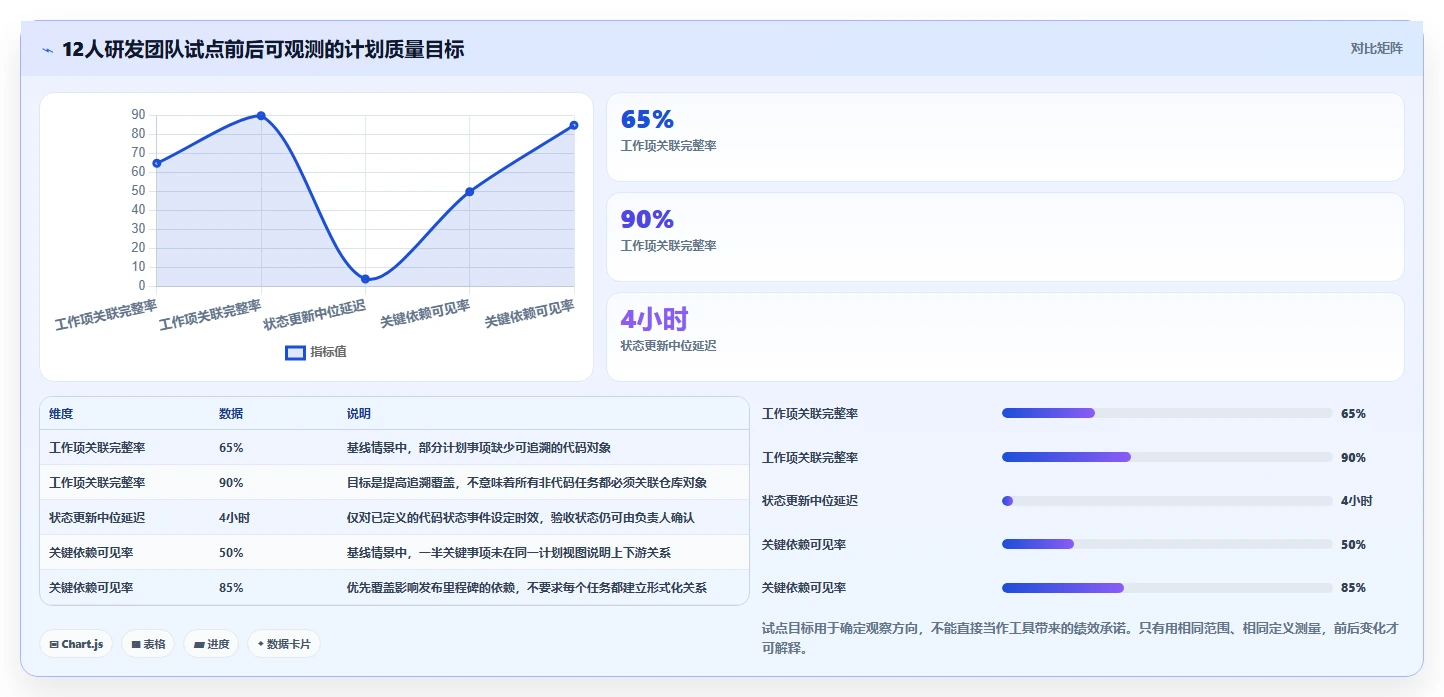Click the 50% cell in the table
This screenshot has width=1444, height=697.
click(231, 553)
